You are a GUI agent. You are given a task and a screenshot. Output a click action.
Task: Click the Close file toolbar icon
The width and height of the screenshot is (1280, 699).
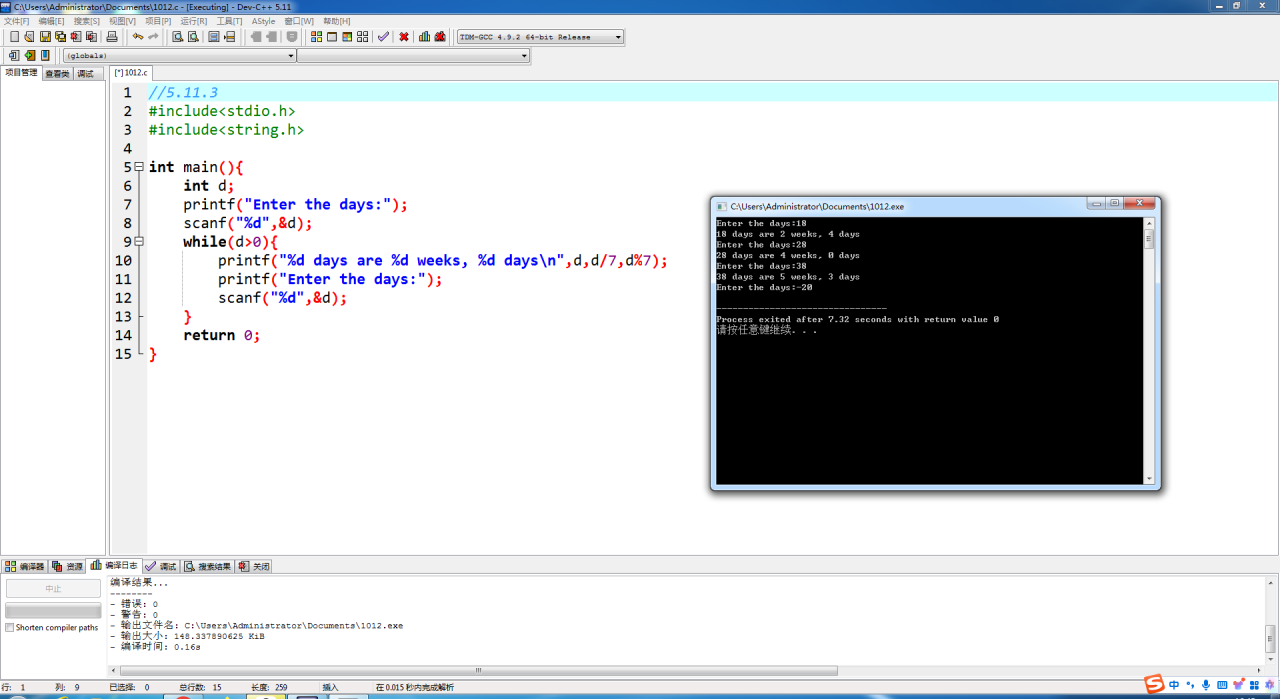click(76, 37)
